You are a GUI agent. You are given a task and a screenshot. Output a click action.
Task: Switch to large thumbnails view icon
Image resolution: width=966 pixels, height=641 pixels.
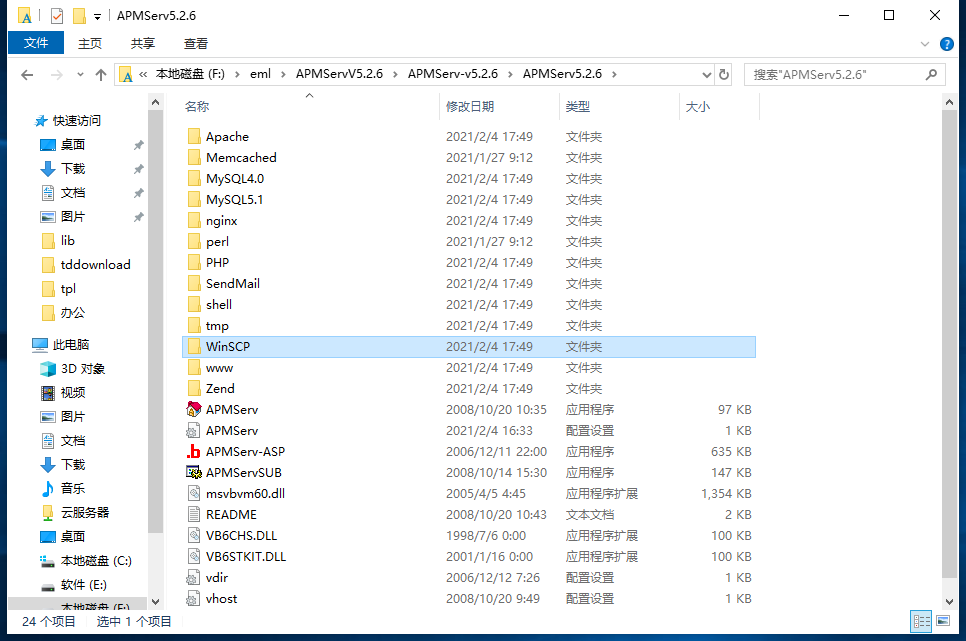coord(943,621)
